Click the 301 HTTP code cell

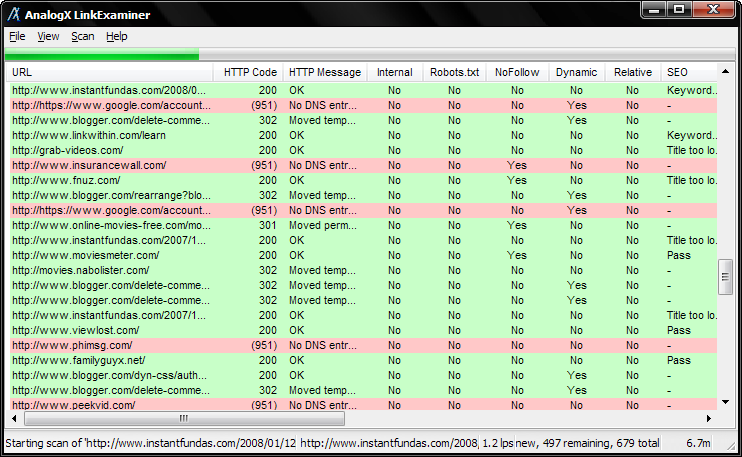click(x=268, y=225)
